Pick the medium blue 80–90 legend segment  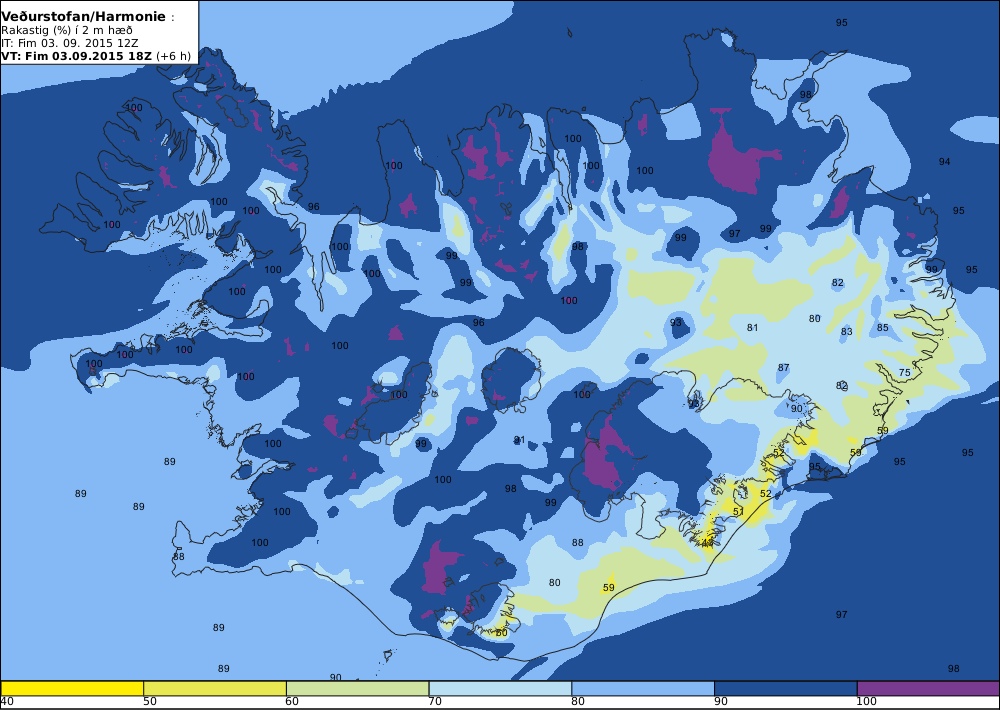(643, 688)
